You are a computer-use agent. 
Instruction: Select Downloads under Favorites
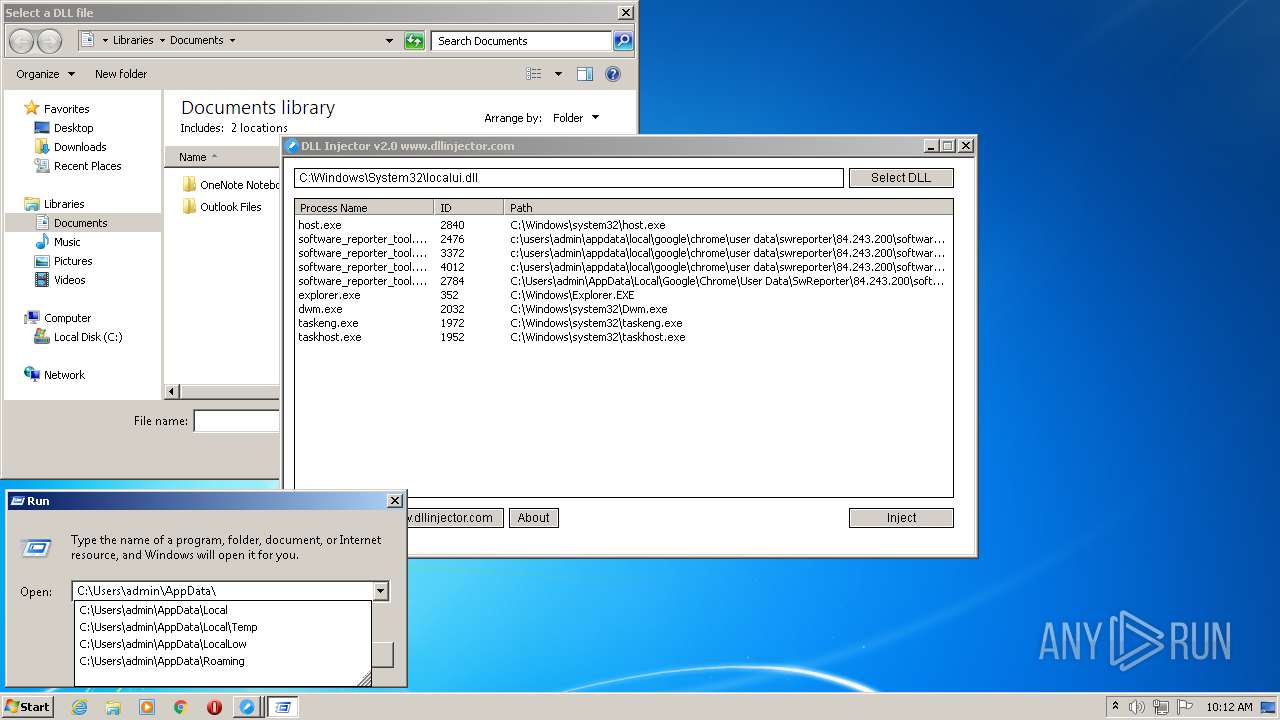click(80, 147)
